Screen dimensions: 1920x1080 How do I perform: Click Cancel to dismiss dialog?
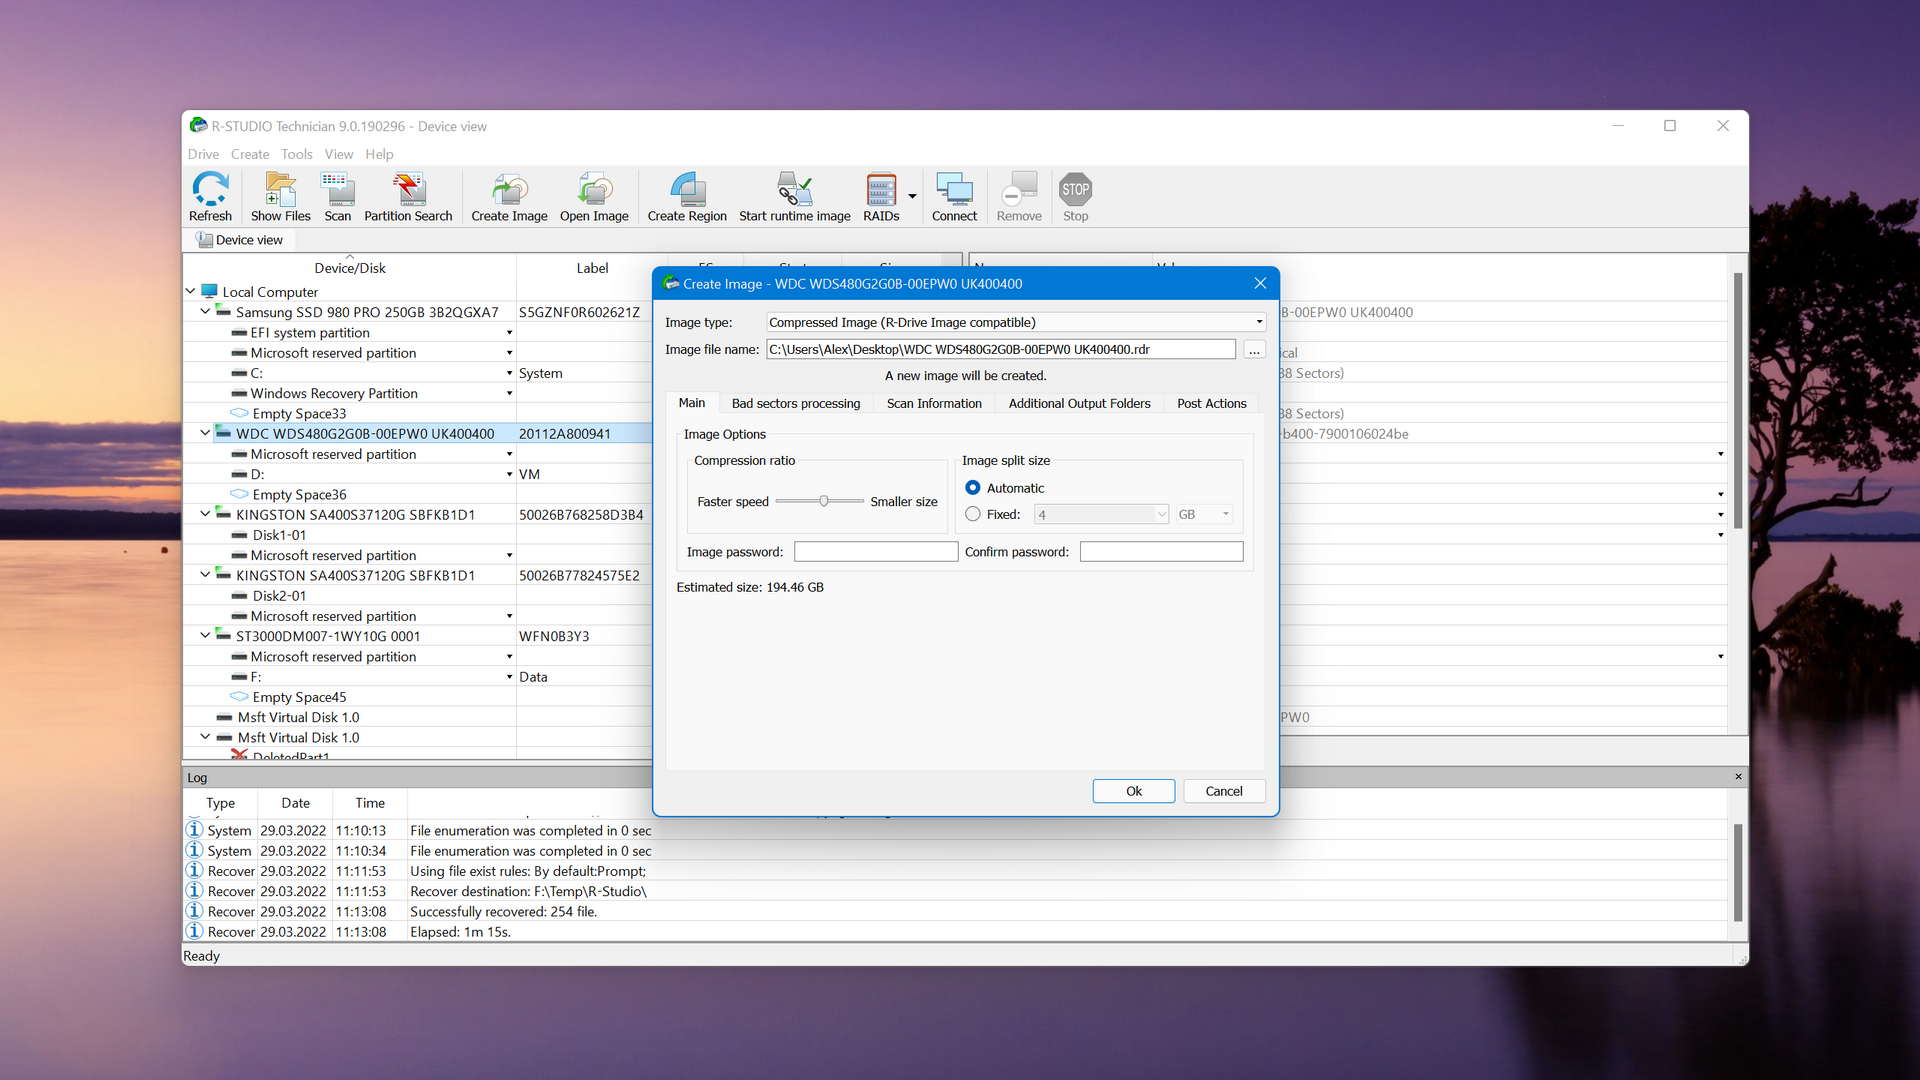[x=1222, y=791]
